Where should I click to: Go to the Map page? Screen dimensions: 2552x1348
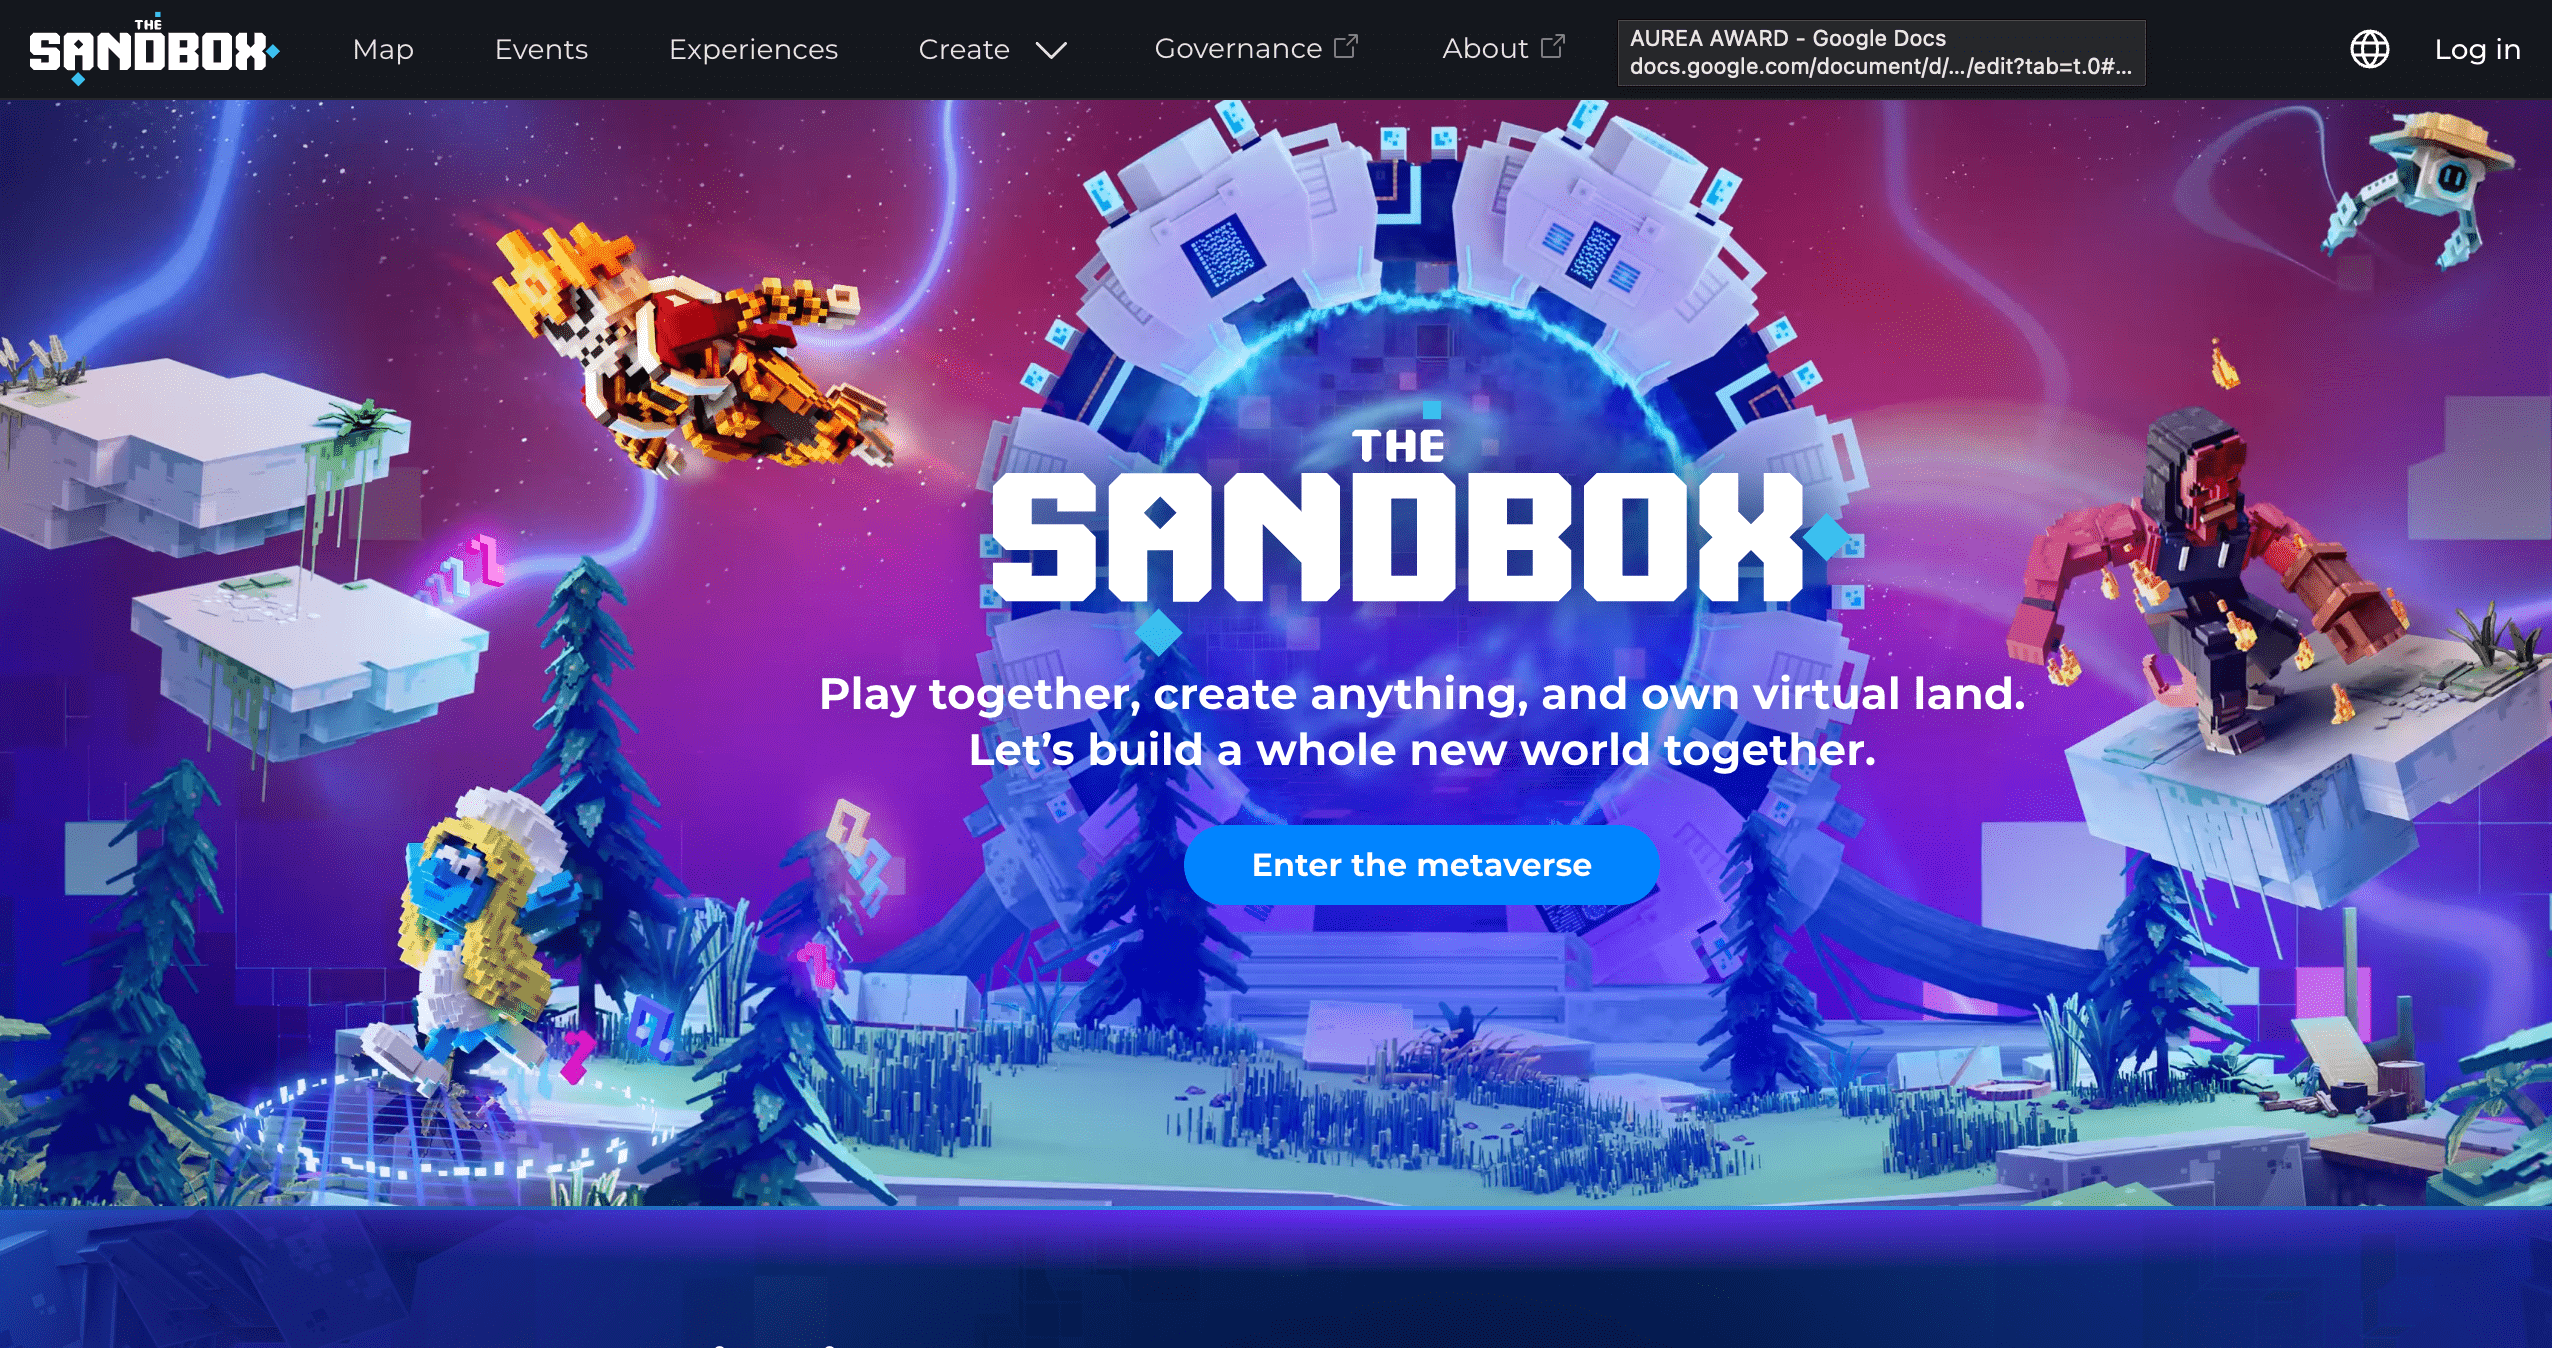pos(383,50)
